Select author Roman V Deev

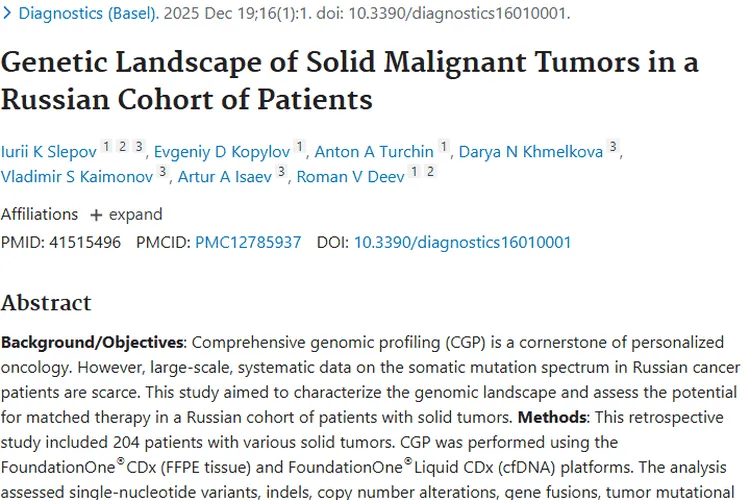pos(350,177)
